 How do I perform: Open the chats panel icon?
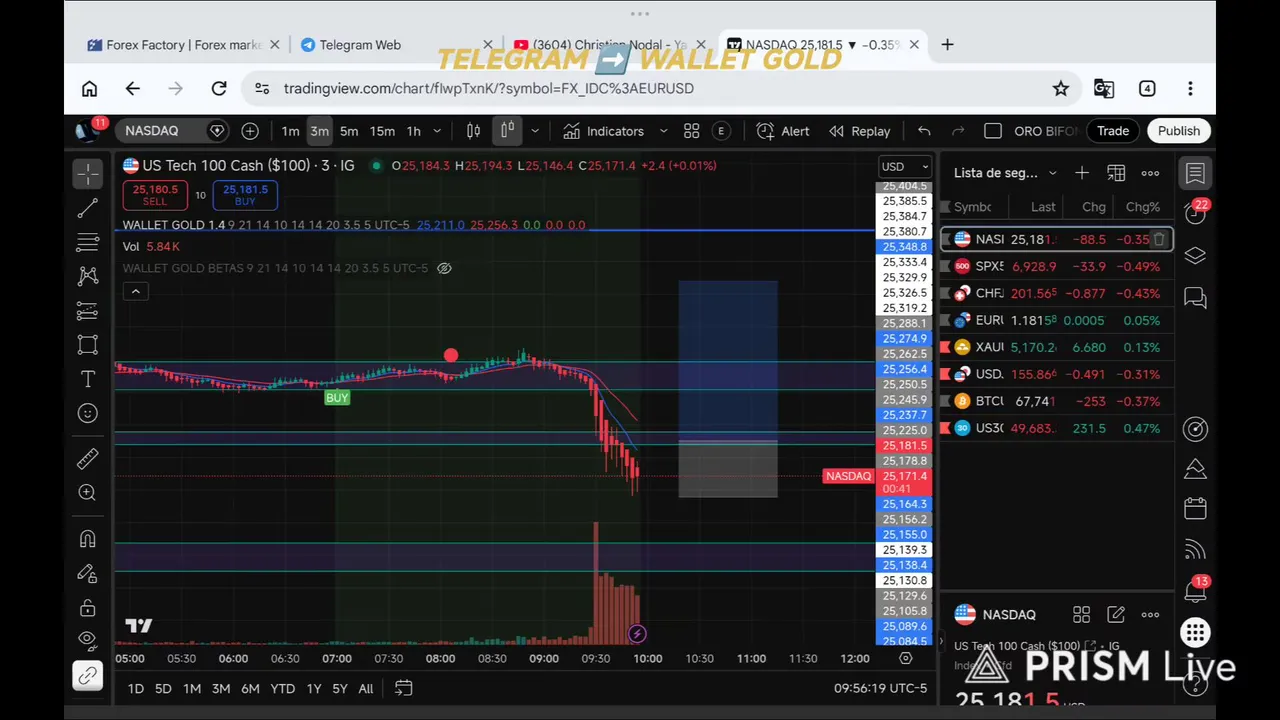pos(1195,297)
